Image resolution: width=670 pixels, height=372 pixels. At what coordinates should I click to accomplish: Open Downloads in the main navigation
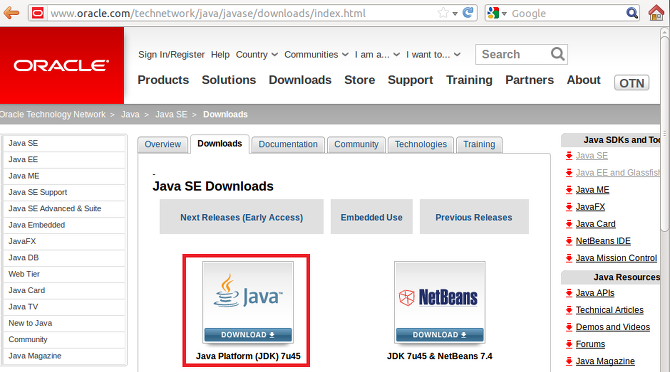300,80
